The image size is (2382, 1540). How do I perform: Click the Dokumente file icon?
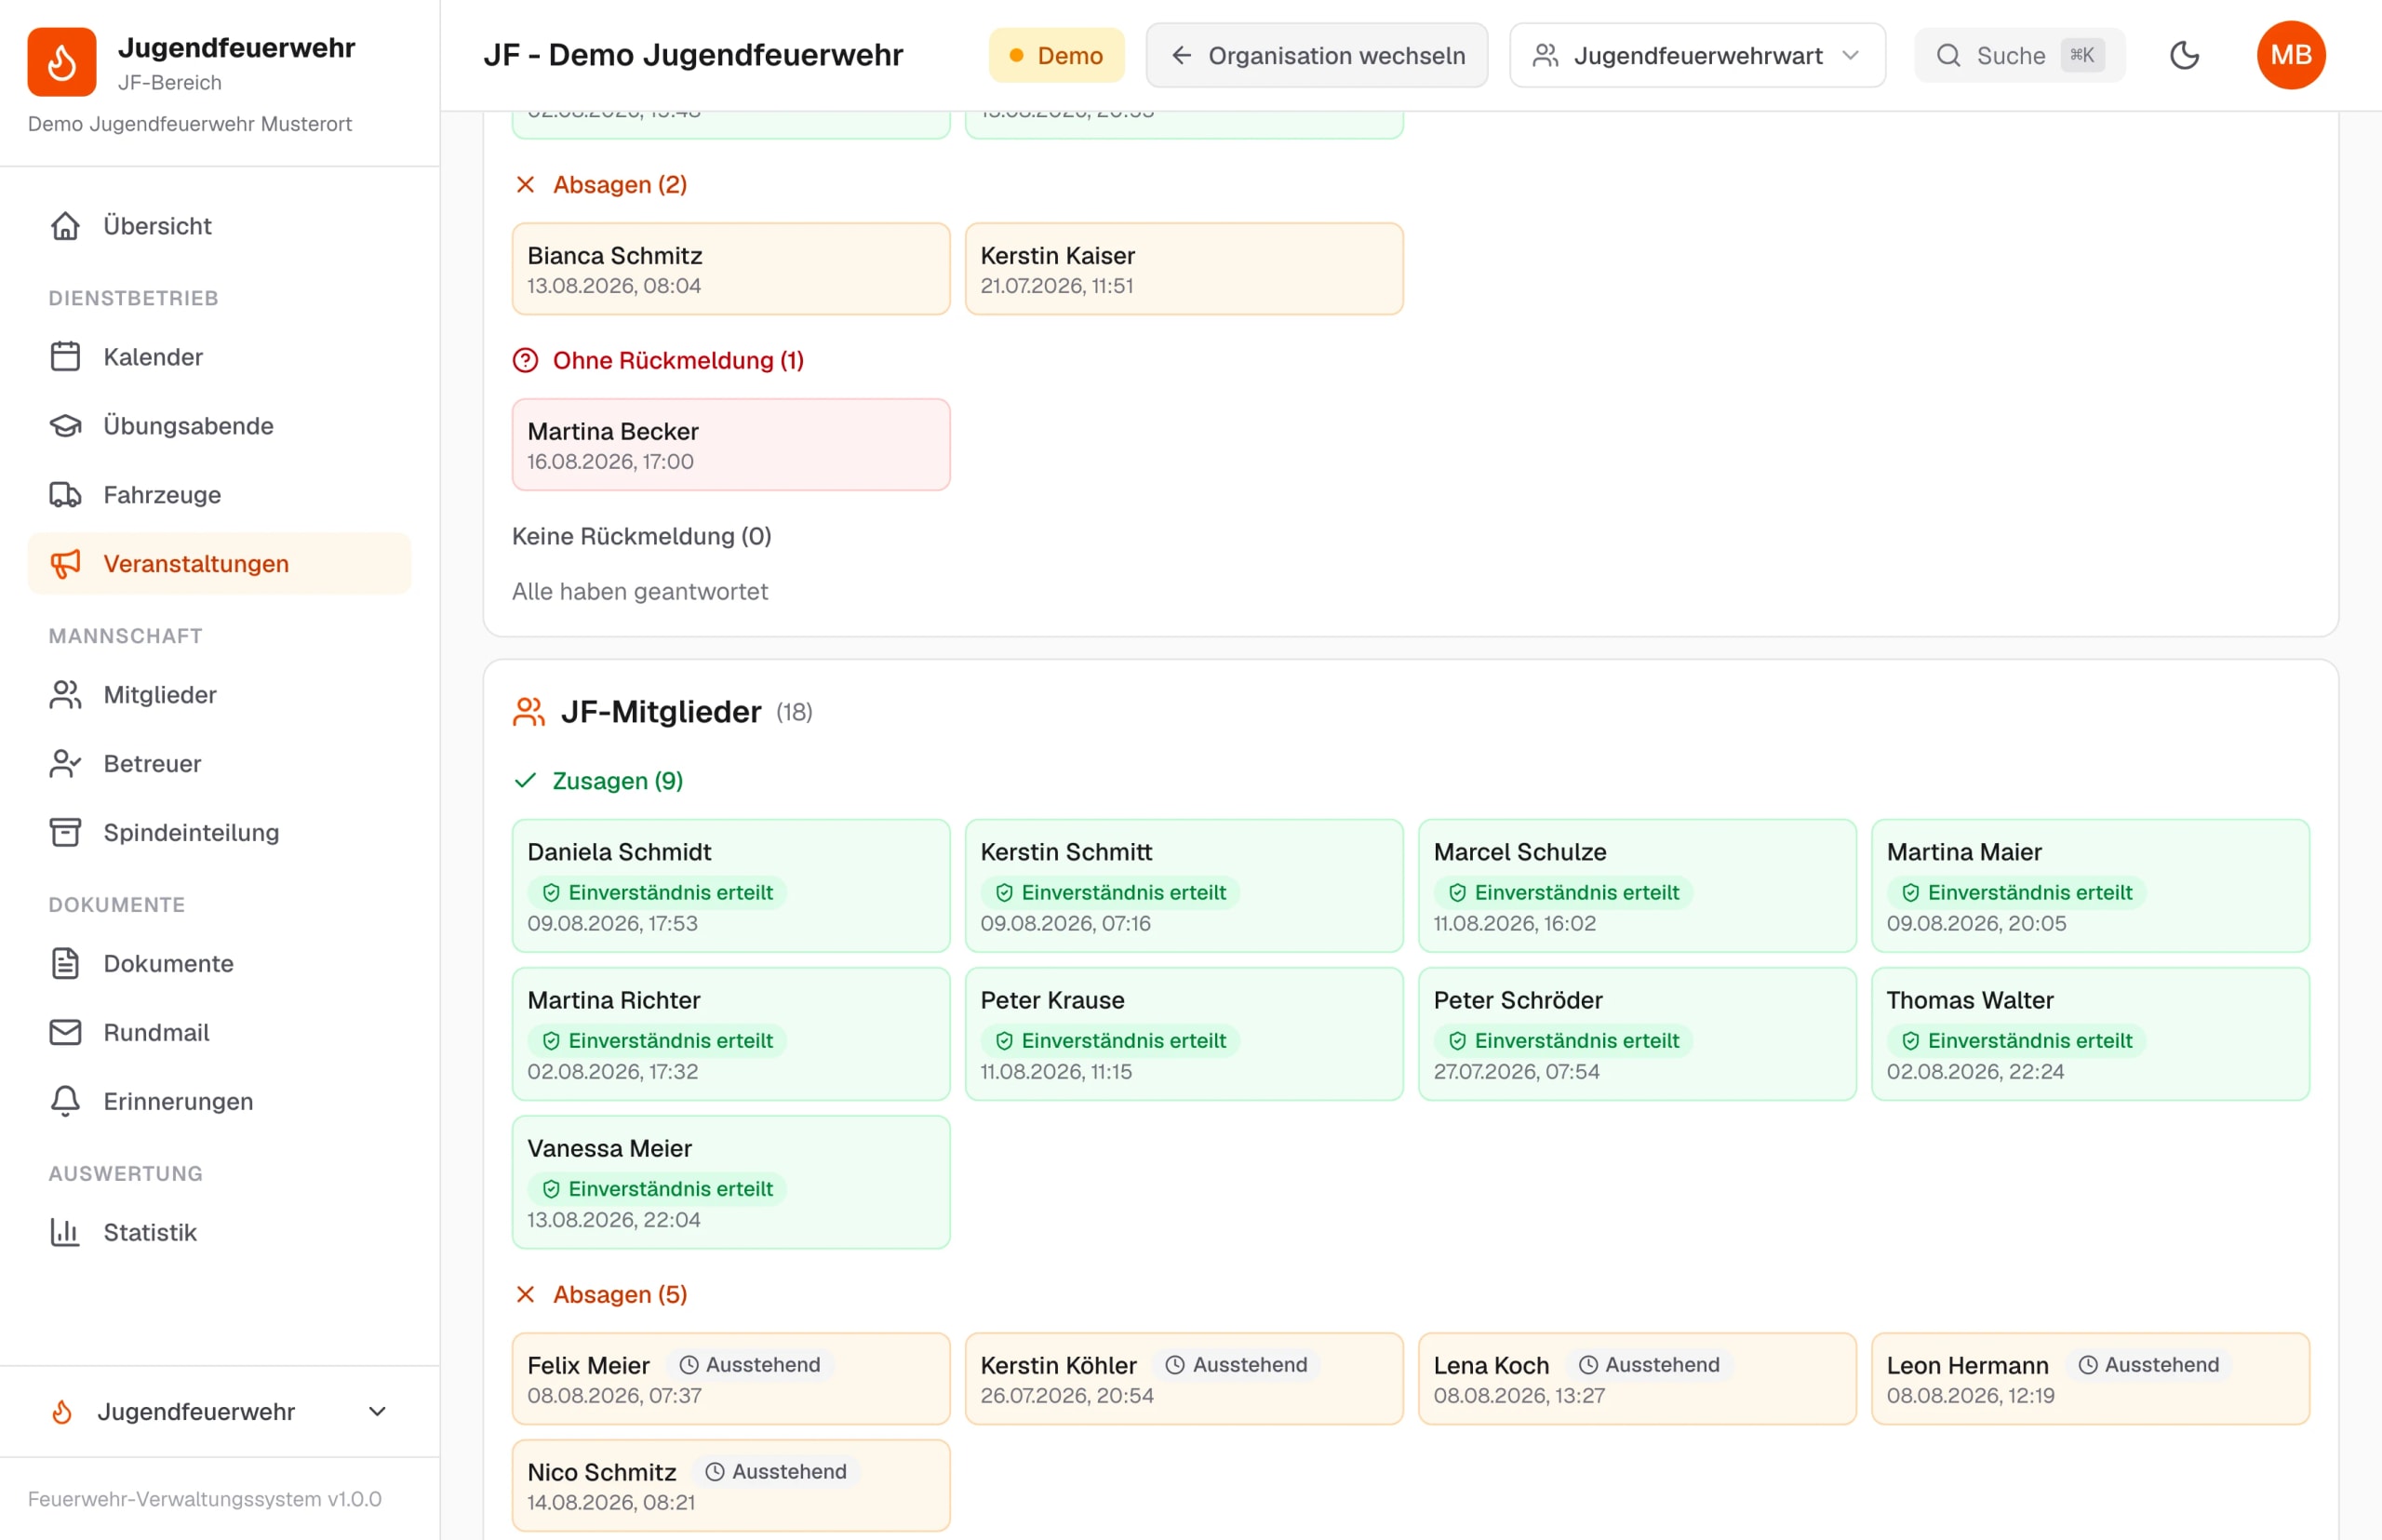[66, 964]
